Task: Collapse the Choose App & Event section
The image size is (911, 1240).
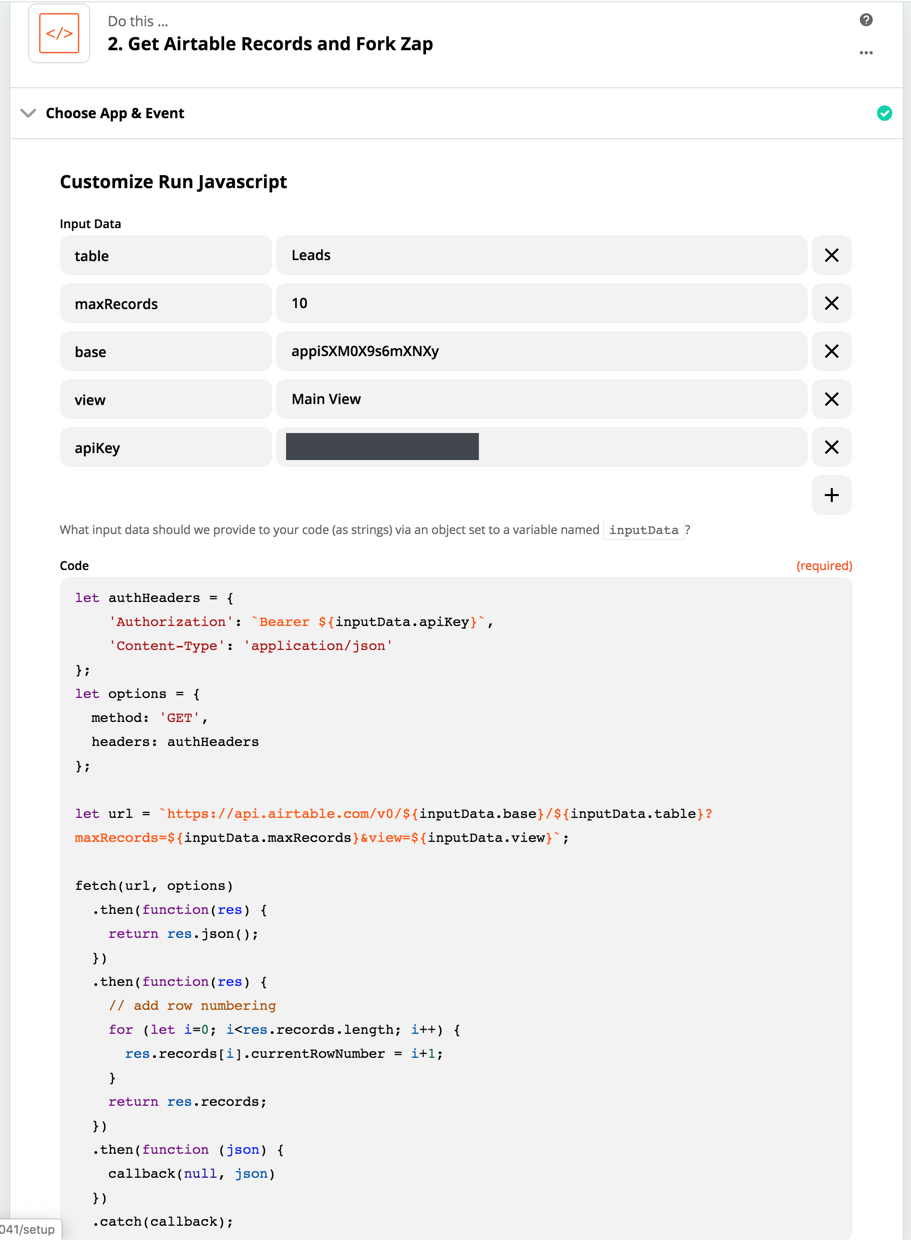Action: (x=28, y=113)
